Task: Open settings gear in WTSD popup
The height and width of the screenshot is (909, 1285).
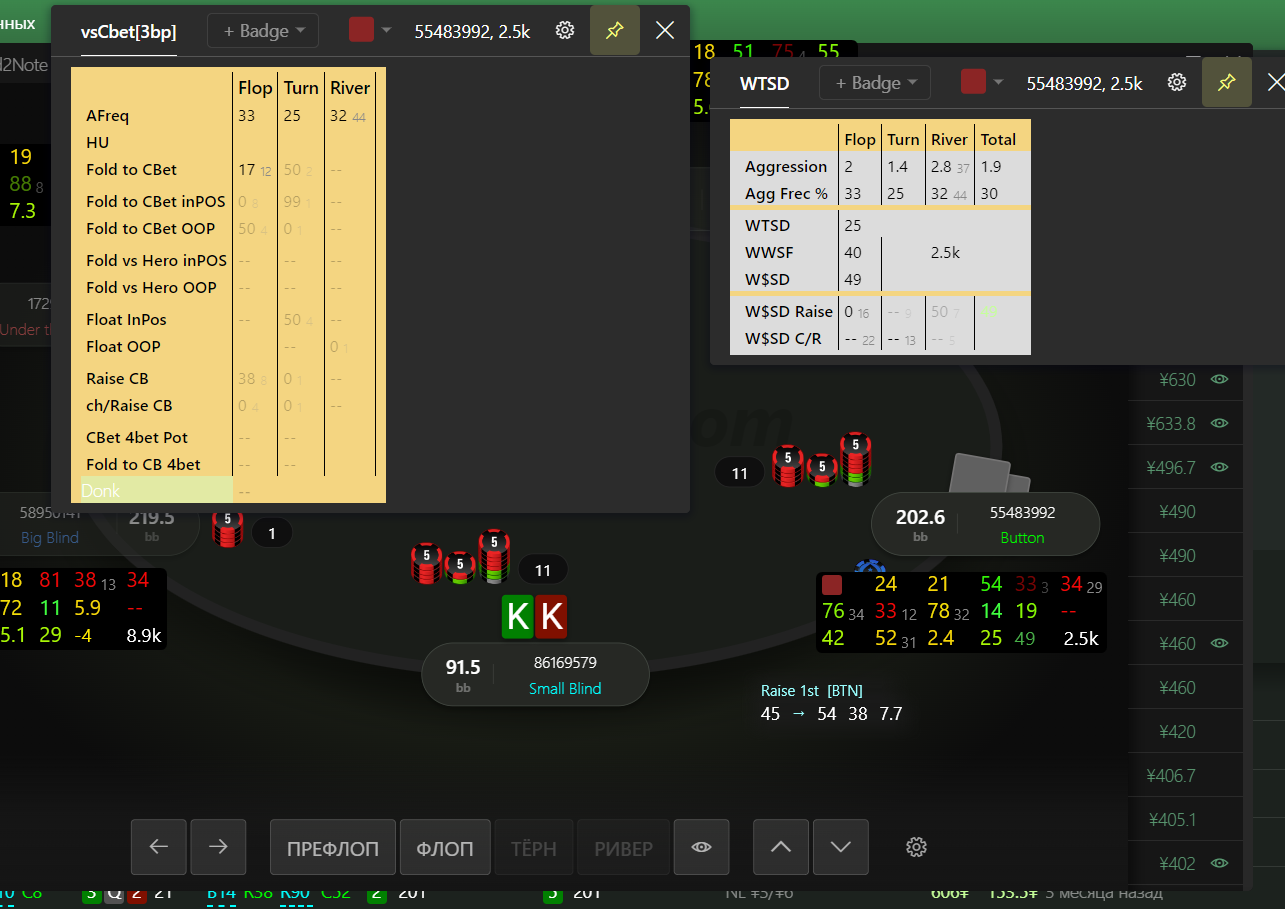Action: pyautogui.click(x=1177, y=83)
